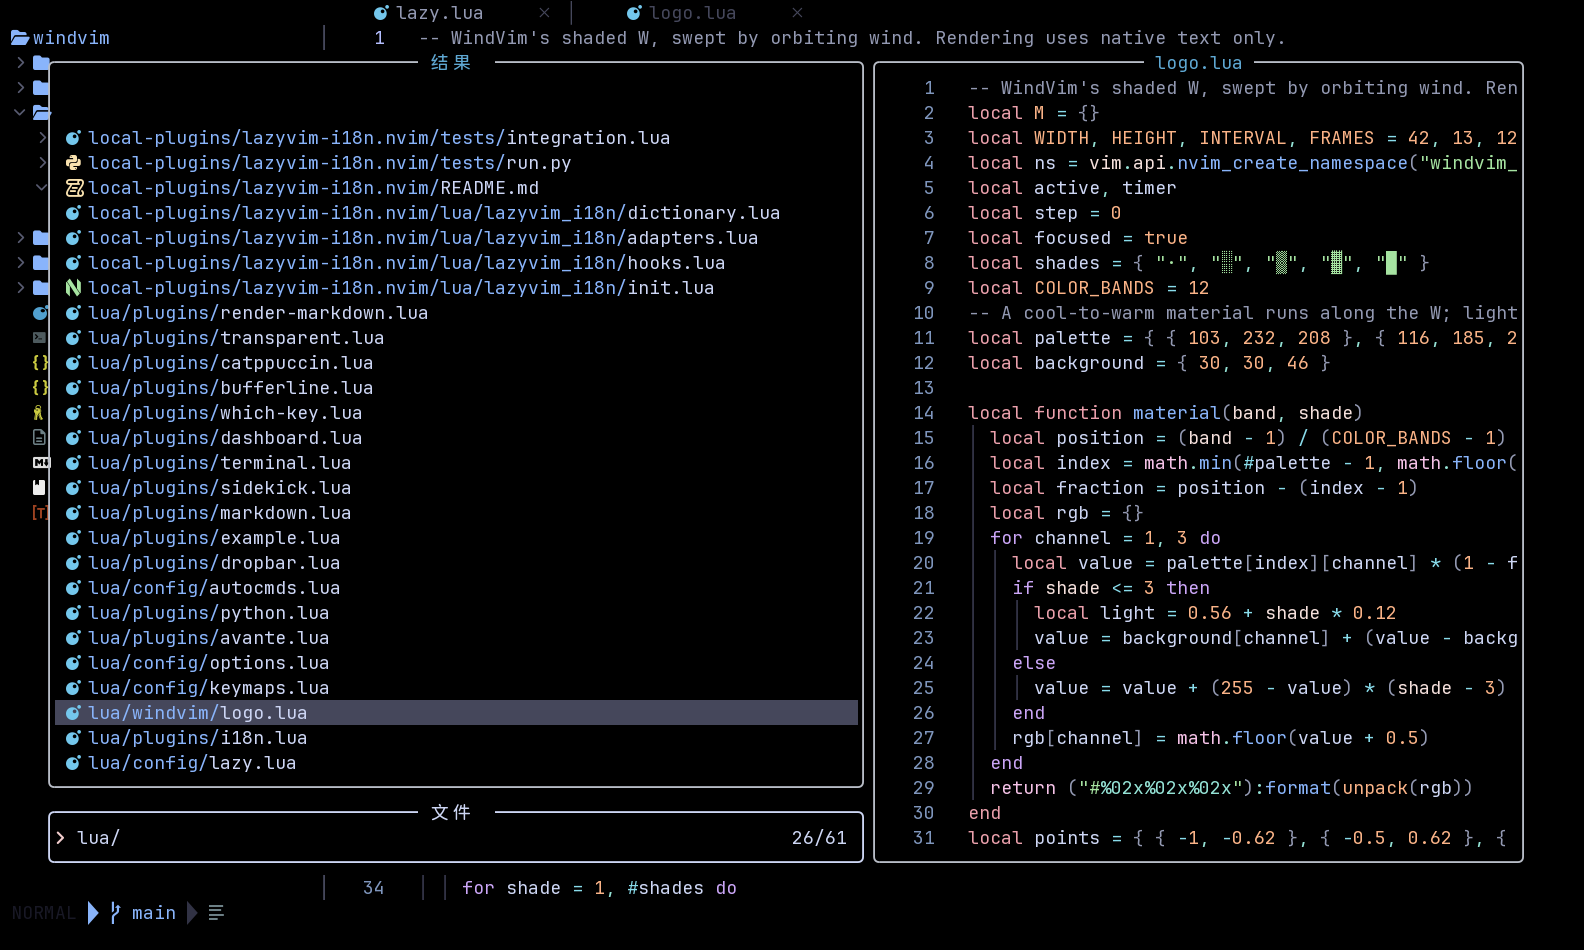This screenshot has width=1584, height=950.
Task: Click the Lua icon on the lazy.lua tab
Action: [x=381, y=13]
